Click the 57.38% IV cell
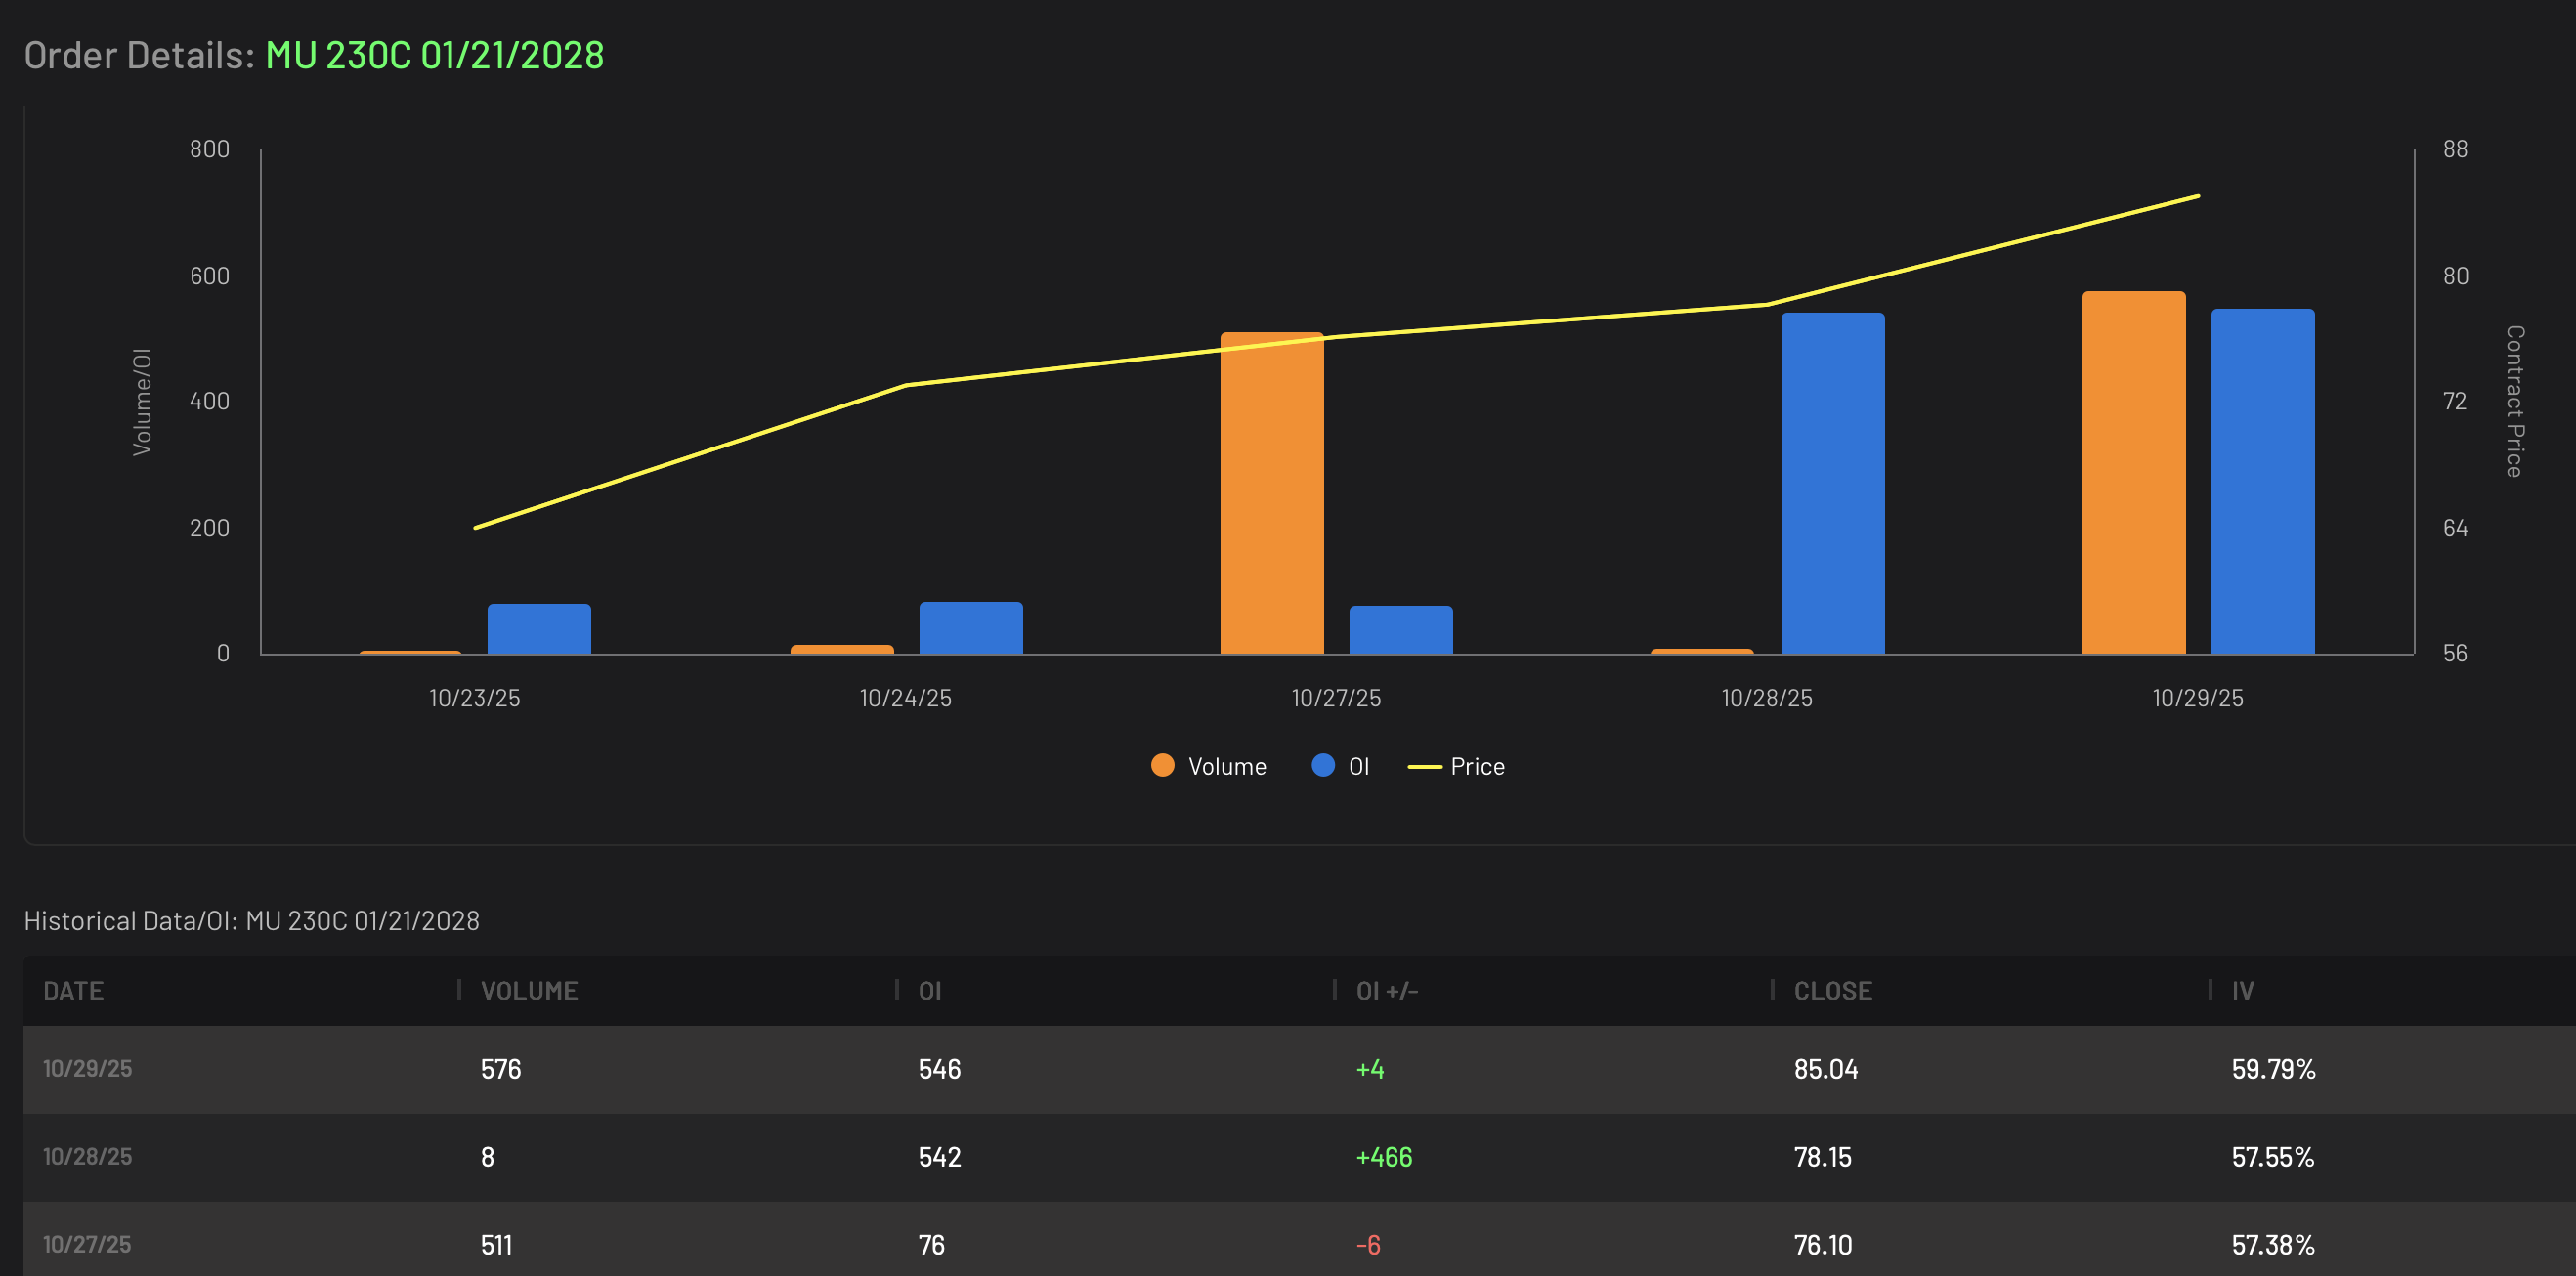The image size is (2576, 1276). tap(2274, 1245)
